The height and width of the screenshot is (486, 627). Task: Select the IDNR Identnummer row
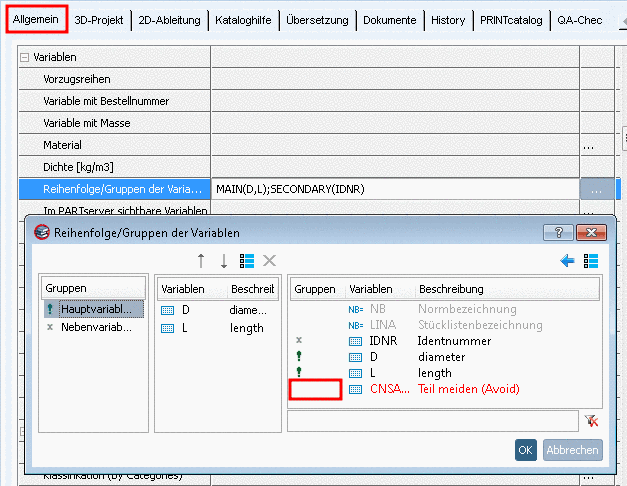(x=445, y=341)
